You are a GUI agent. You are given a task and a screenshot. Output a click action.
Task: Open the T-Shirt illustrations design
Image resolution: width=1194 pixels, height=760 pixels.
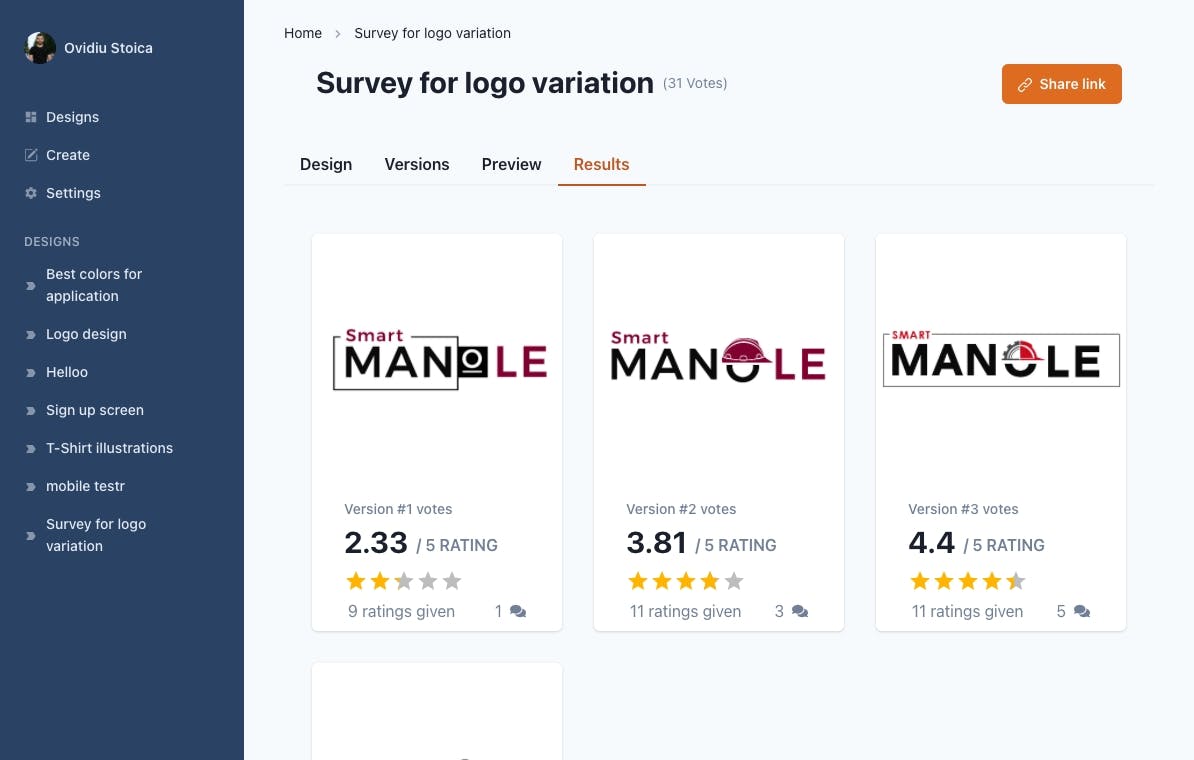pos(110,449)
